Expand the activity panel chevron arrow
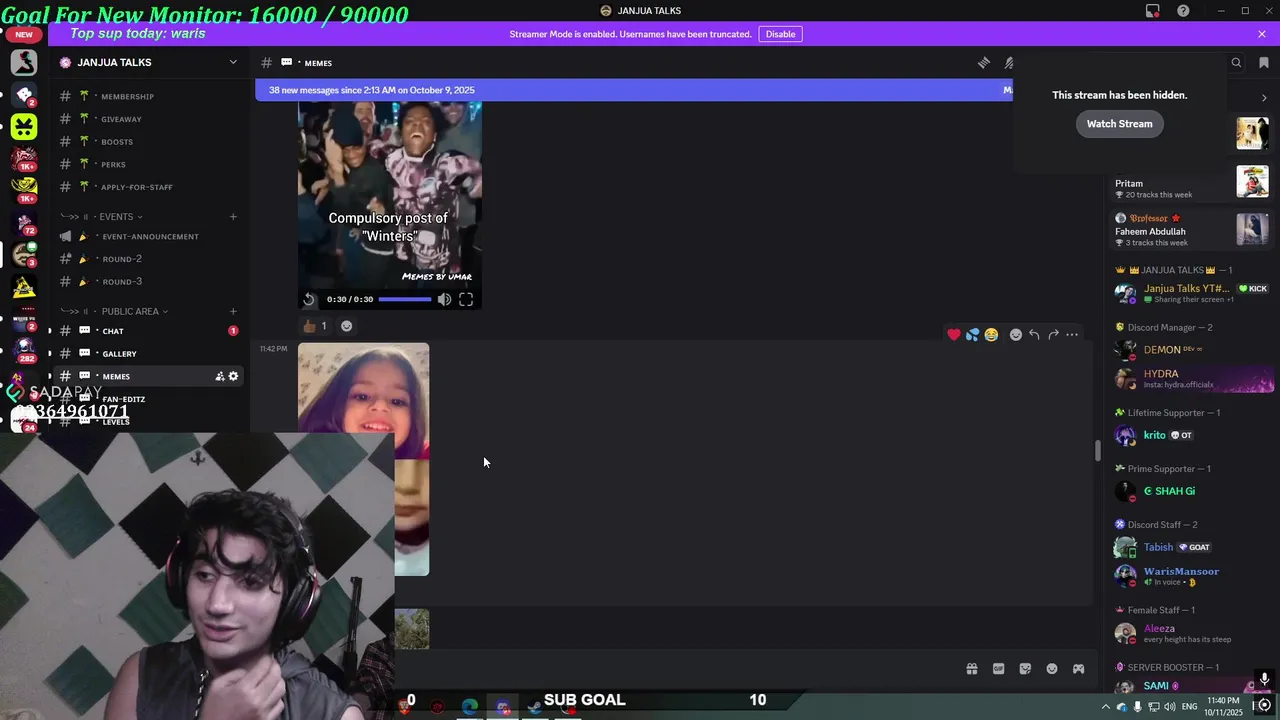 [x=1264, y=98]
